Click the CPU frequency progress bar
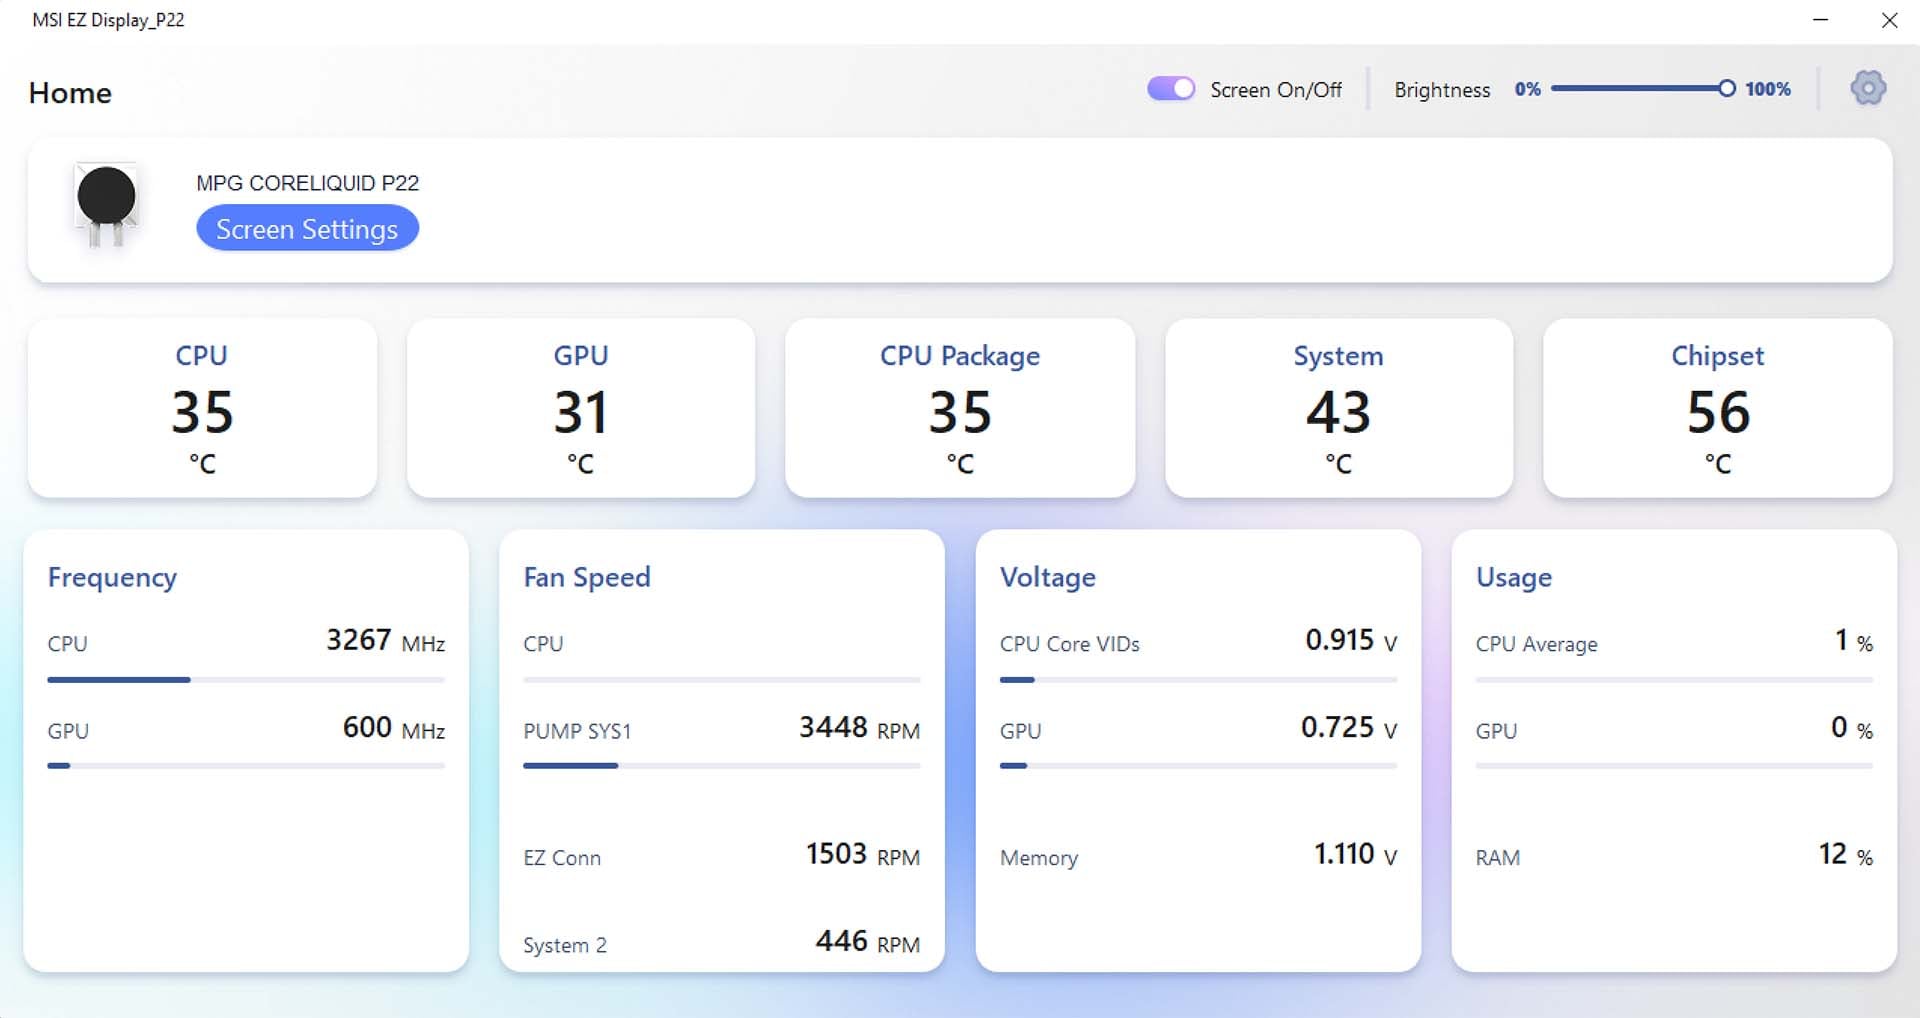 [246, 680]
